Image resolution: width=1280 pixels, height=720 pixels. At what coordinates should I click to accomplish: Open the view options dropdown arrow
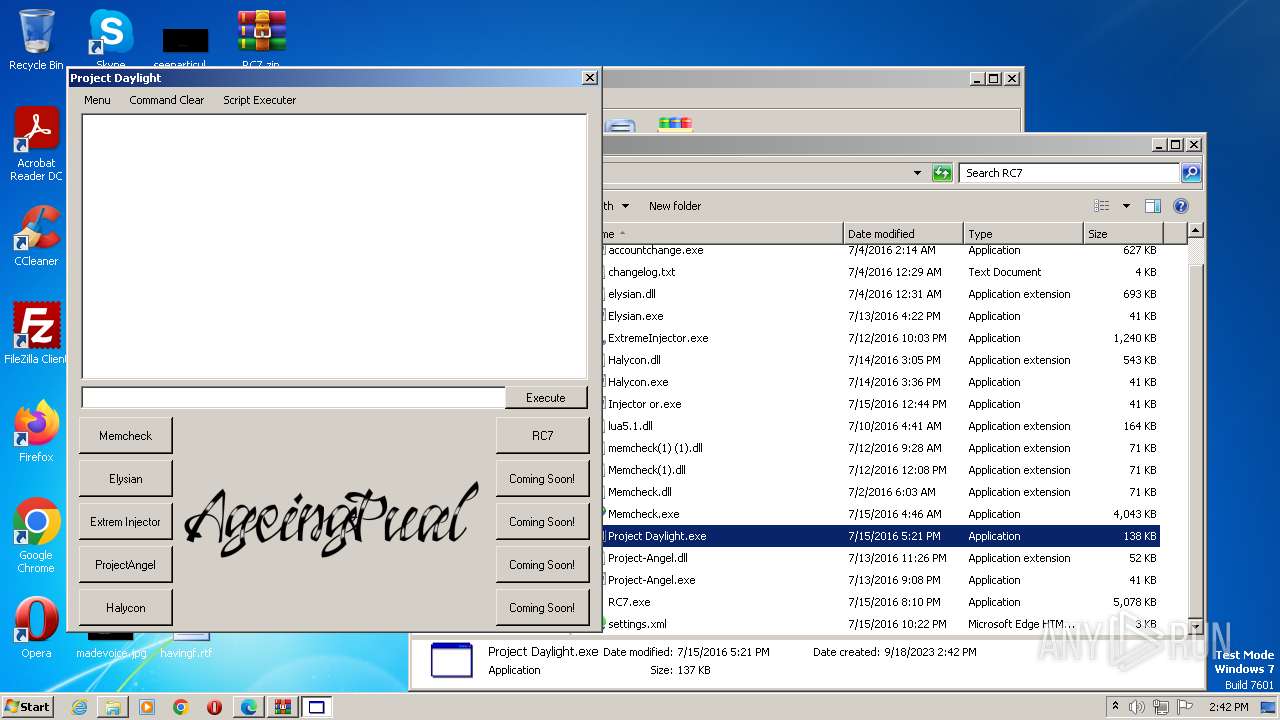click(x=1125, y=206)
